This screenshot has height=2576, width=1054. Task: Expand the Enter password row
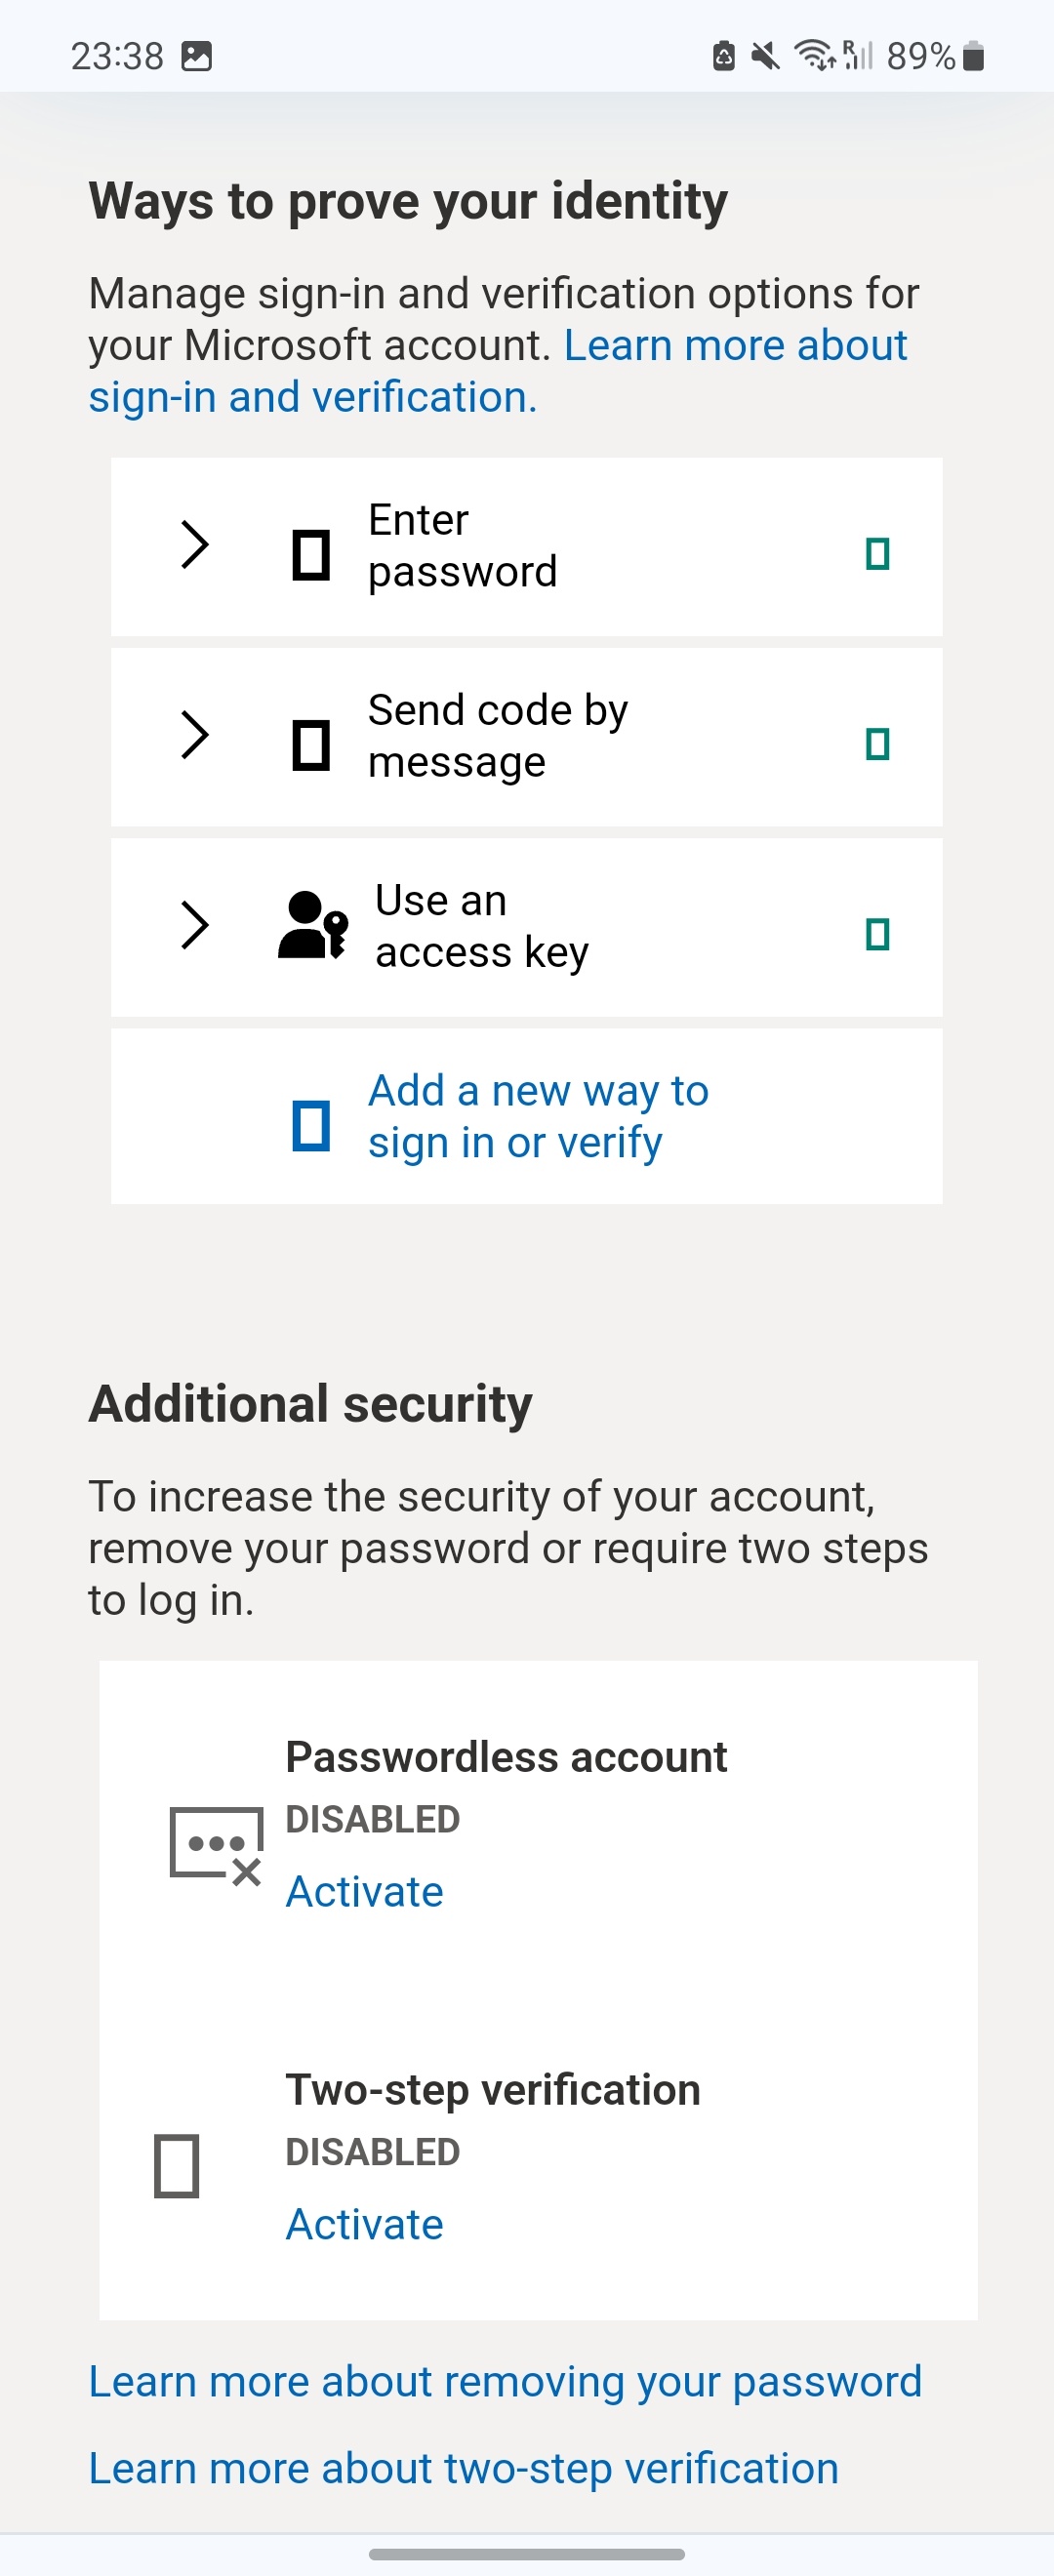tap(196, 546)
